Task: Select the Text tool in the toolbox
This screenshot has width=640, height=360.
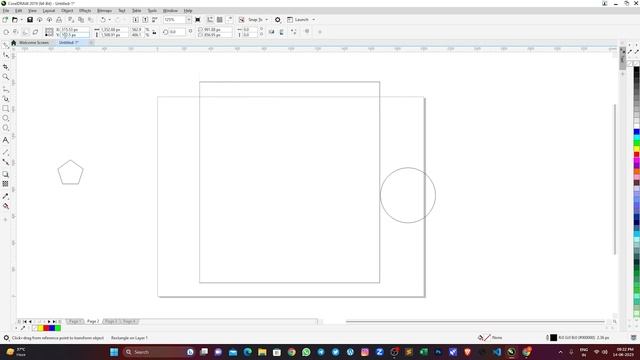Action: tap(5, 140)
